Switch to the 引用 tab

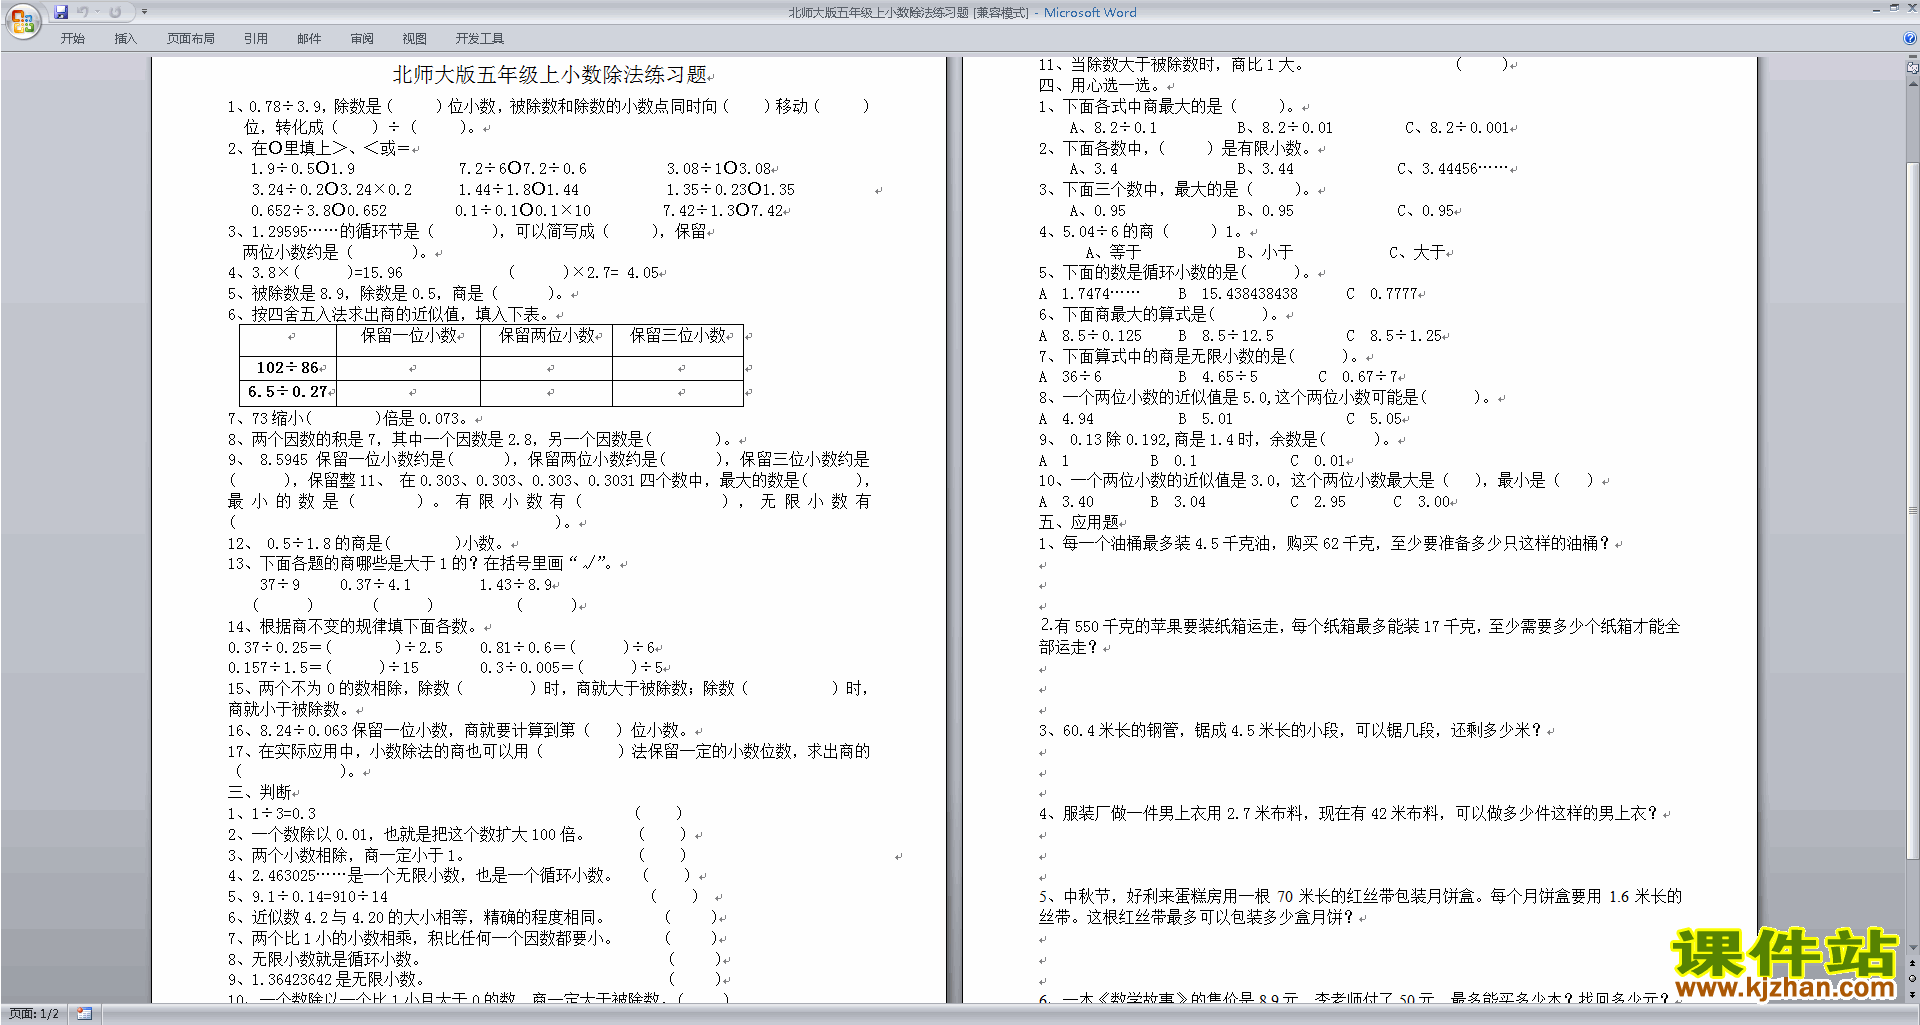(x=256, y=39)
